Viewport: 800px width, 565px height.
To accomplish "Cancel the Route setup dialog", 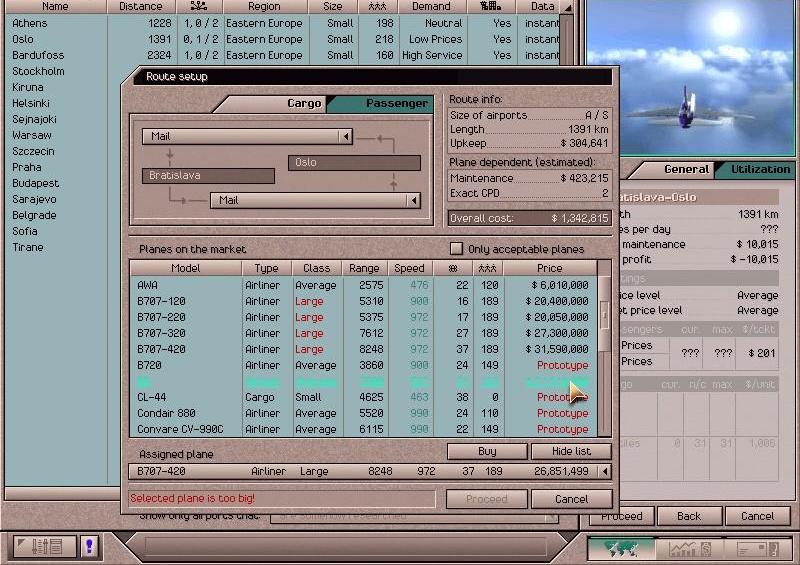I will coord(571,499).
